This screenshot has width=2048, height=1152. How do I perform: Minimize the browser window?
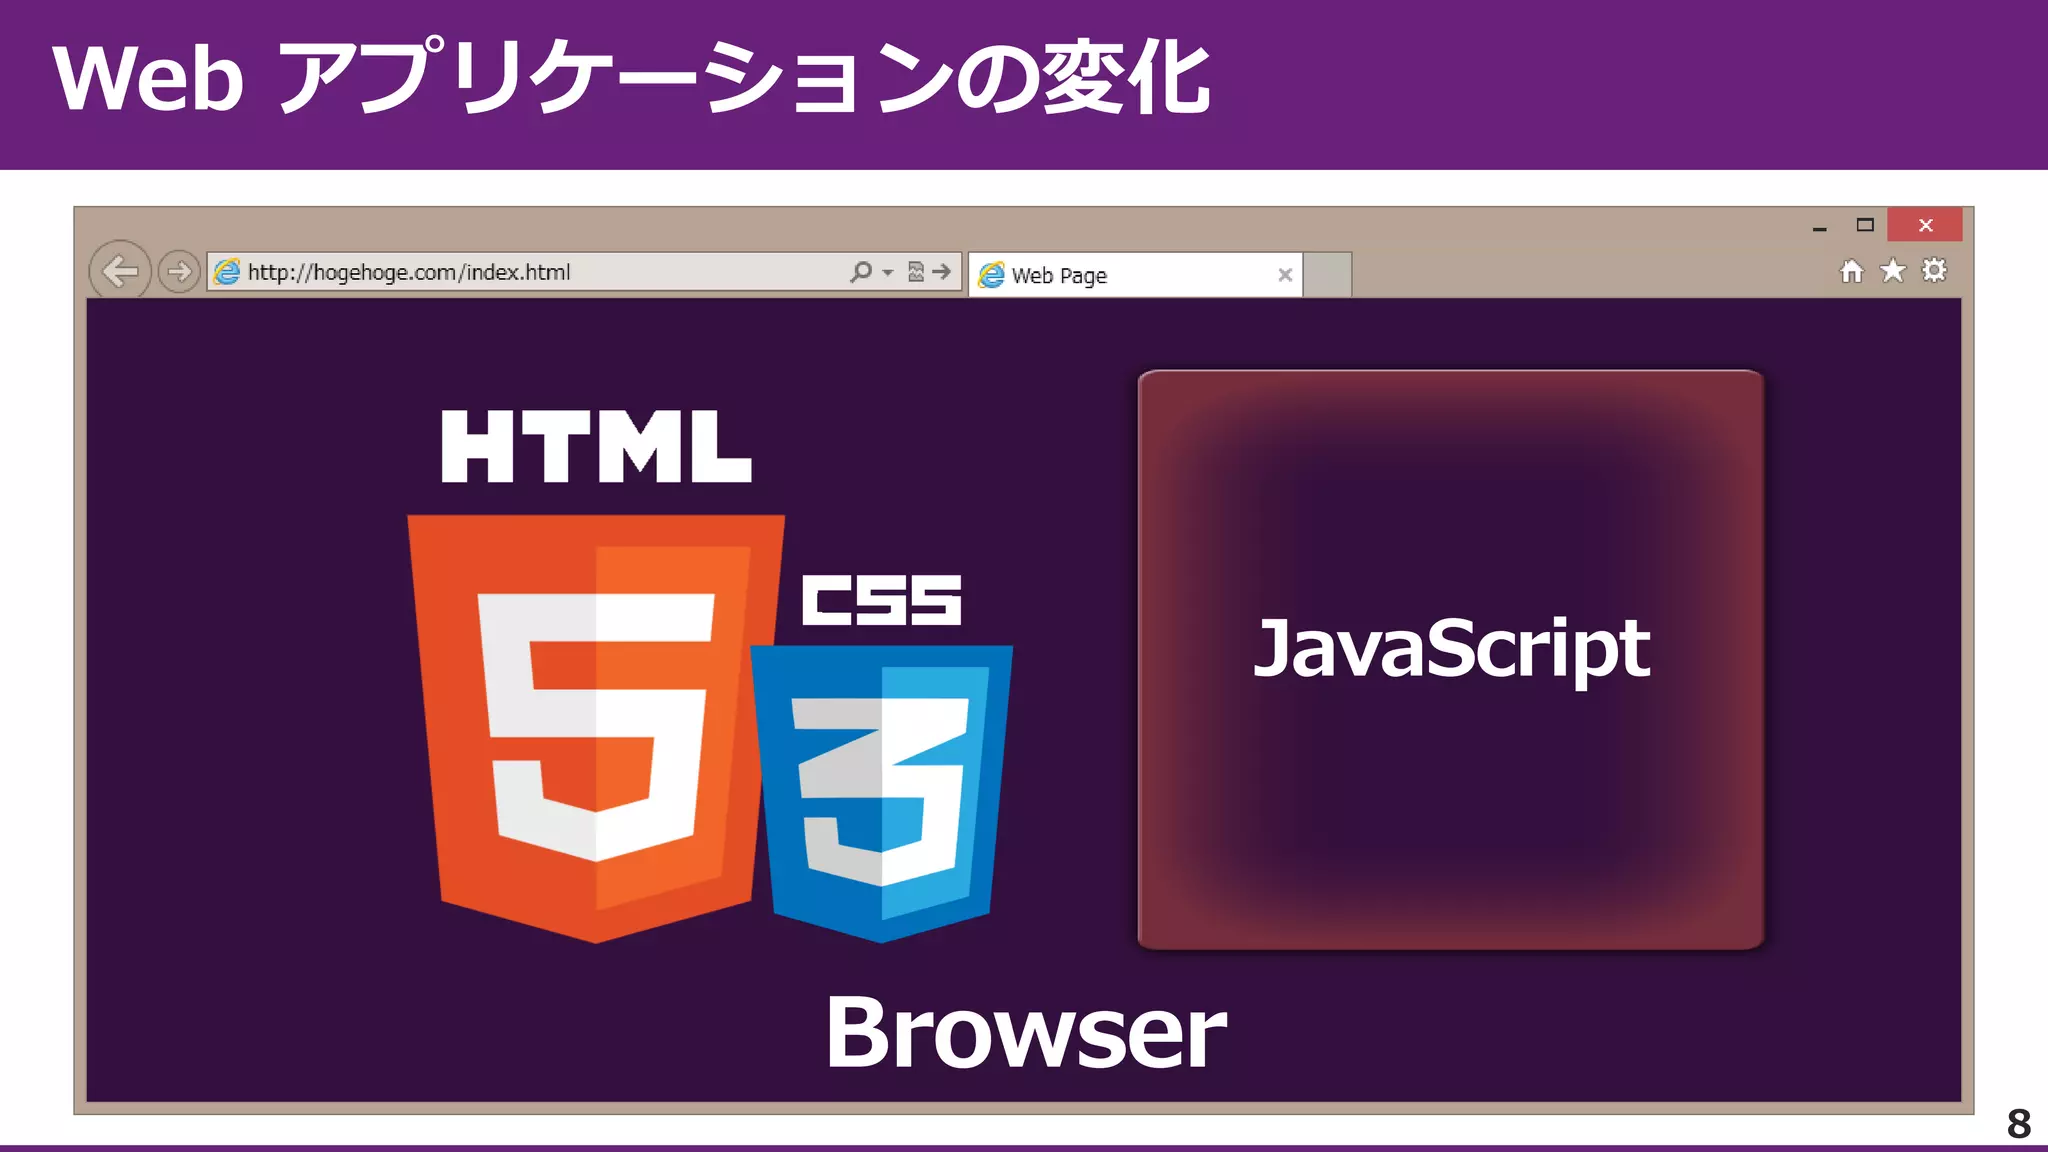click(x=1819, y=227)
